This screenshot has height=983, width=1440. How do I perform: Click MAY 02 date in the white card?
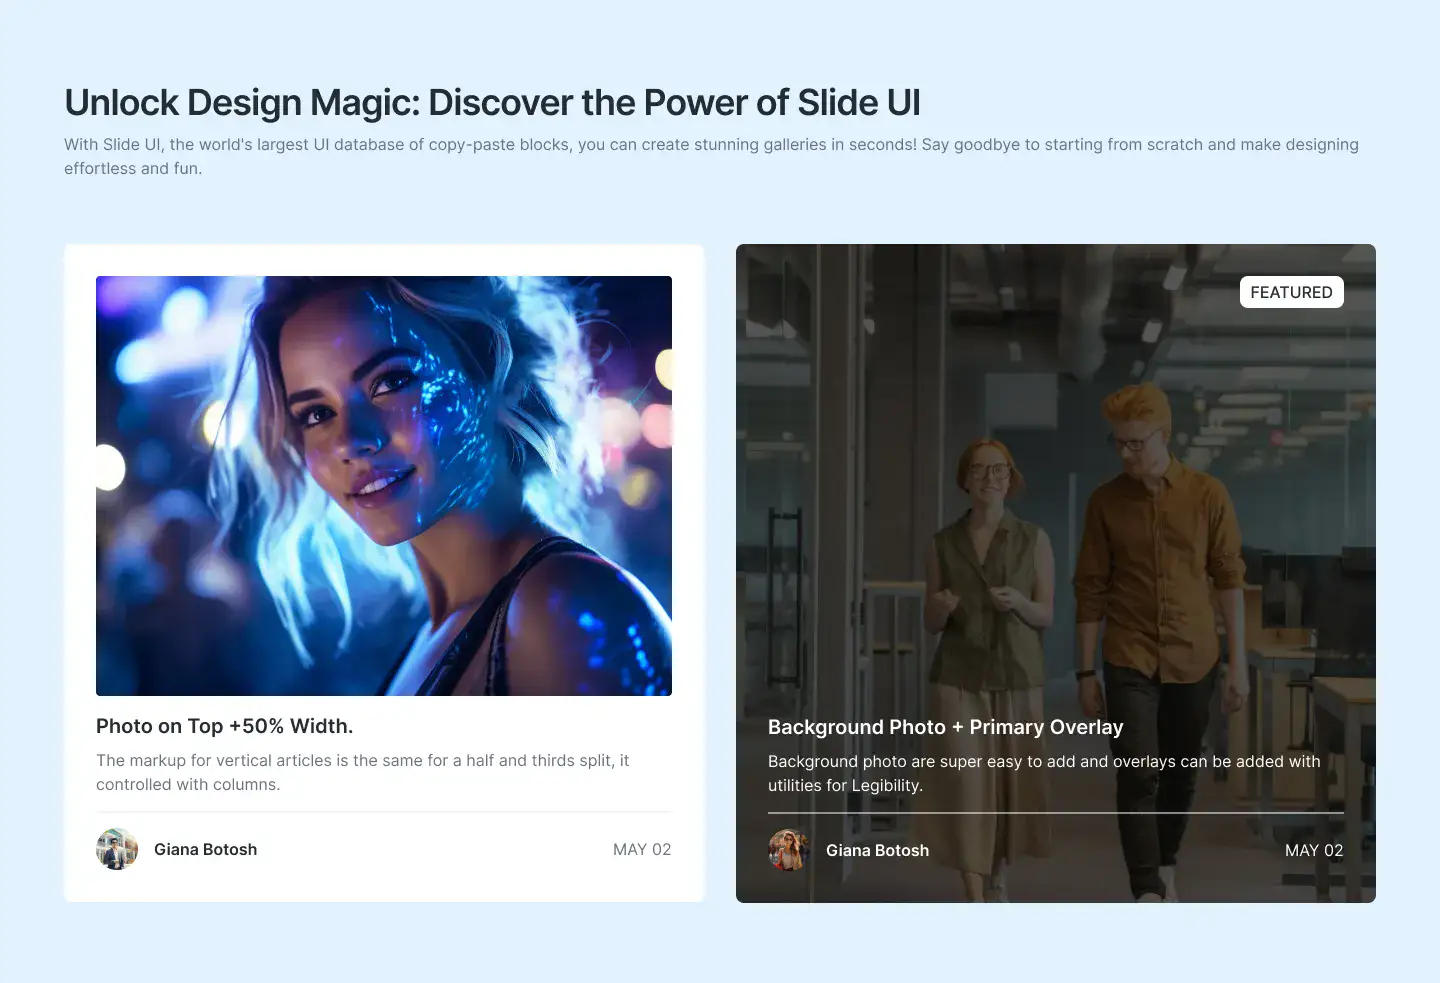(x=642, y=849)
